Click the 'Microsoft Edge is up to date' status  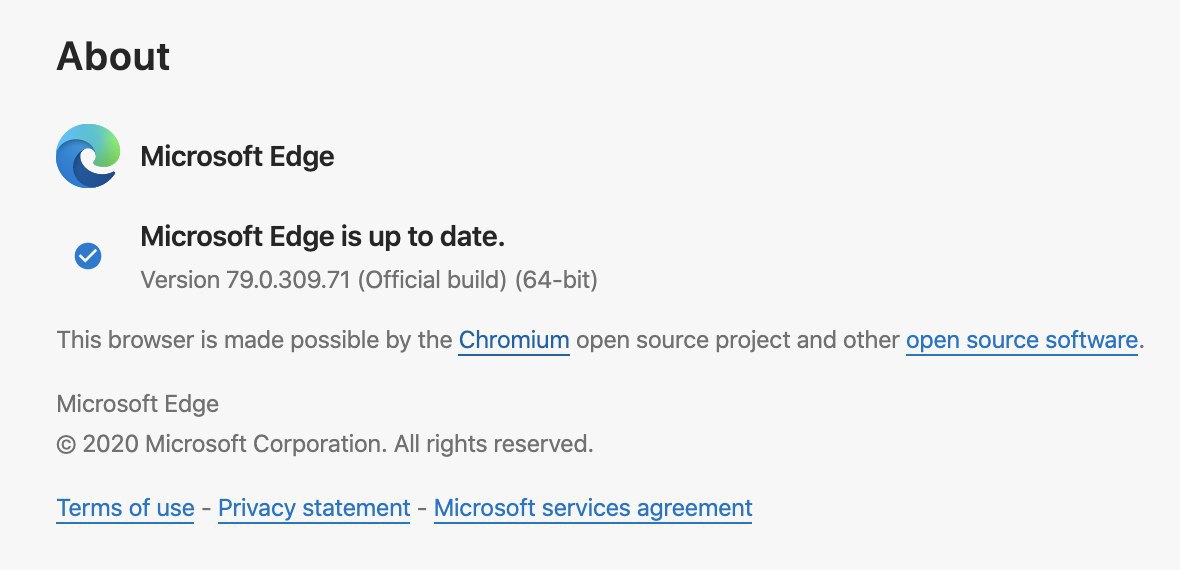coord(322,237)
